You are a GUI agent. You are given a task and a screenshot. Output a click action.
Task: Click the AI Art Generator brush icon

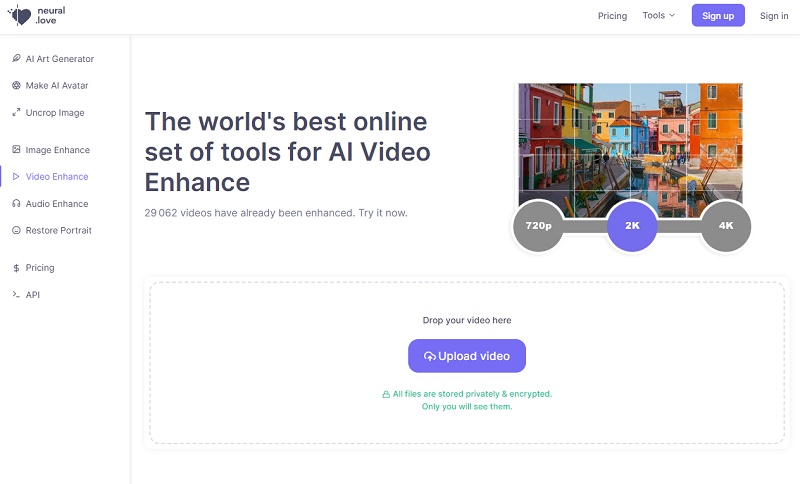tap(16, 58)
